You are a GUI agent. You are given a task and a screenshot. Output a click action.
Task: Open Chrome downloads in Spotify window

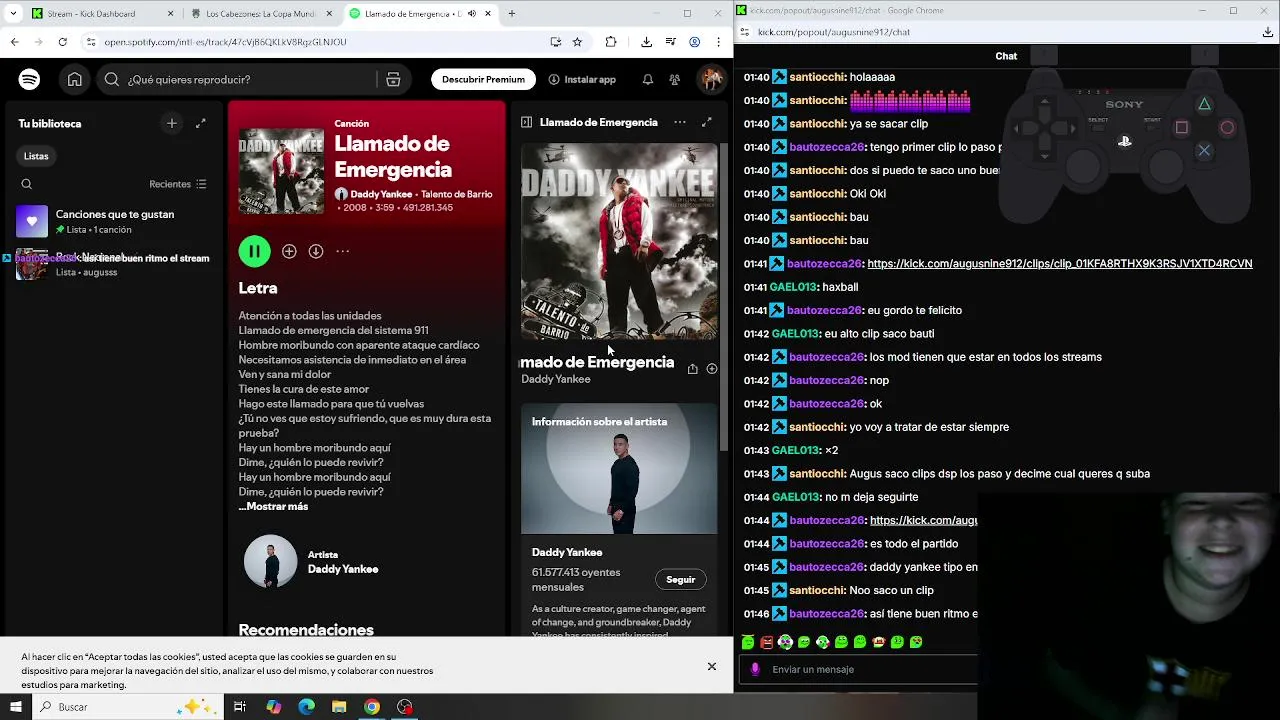pos(646,42)
